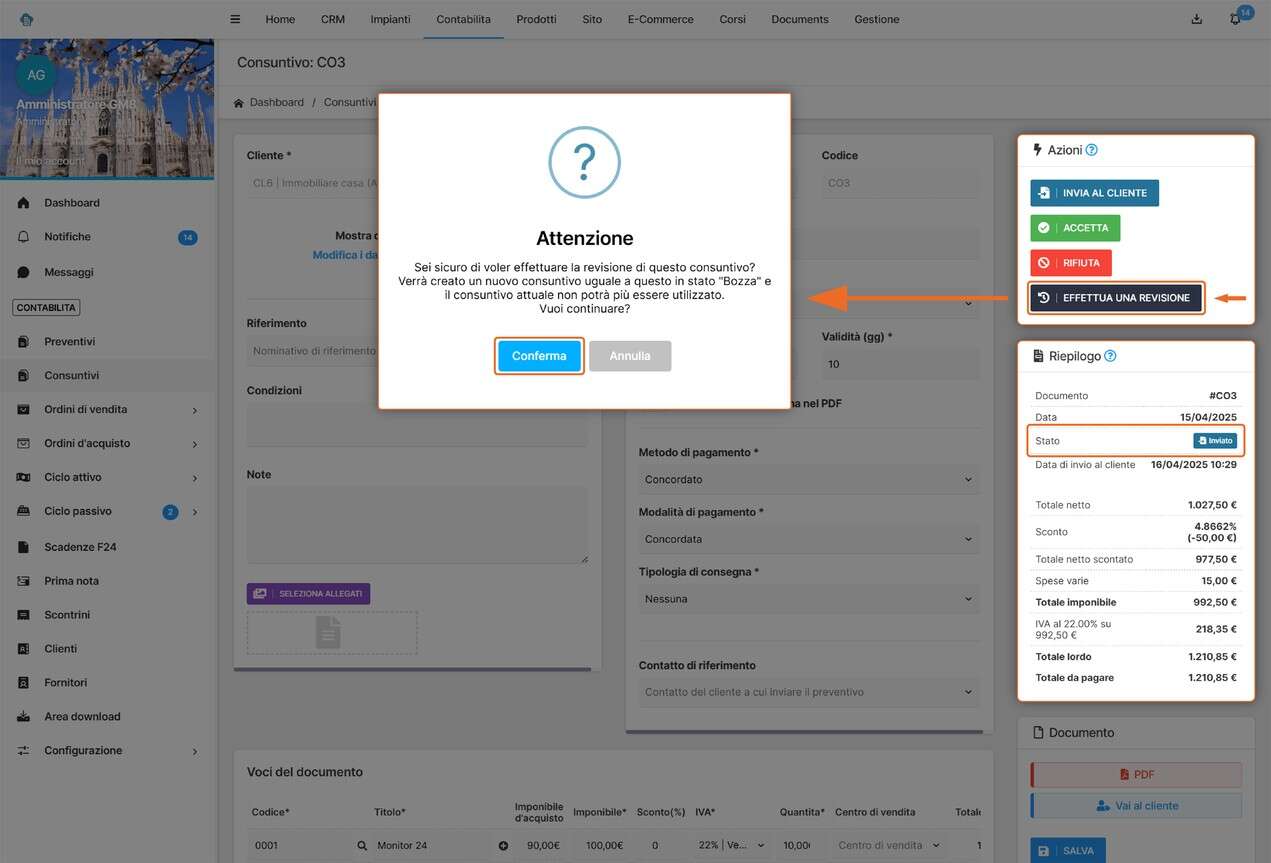Image resolution: width=1271 pixels, height=863 pixels.
Task: Select E-Commerce from the top navigation
Action: coord(660,19)
